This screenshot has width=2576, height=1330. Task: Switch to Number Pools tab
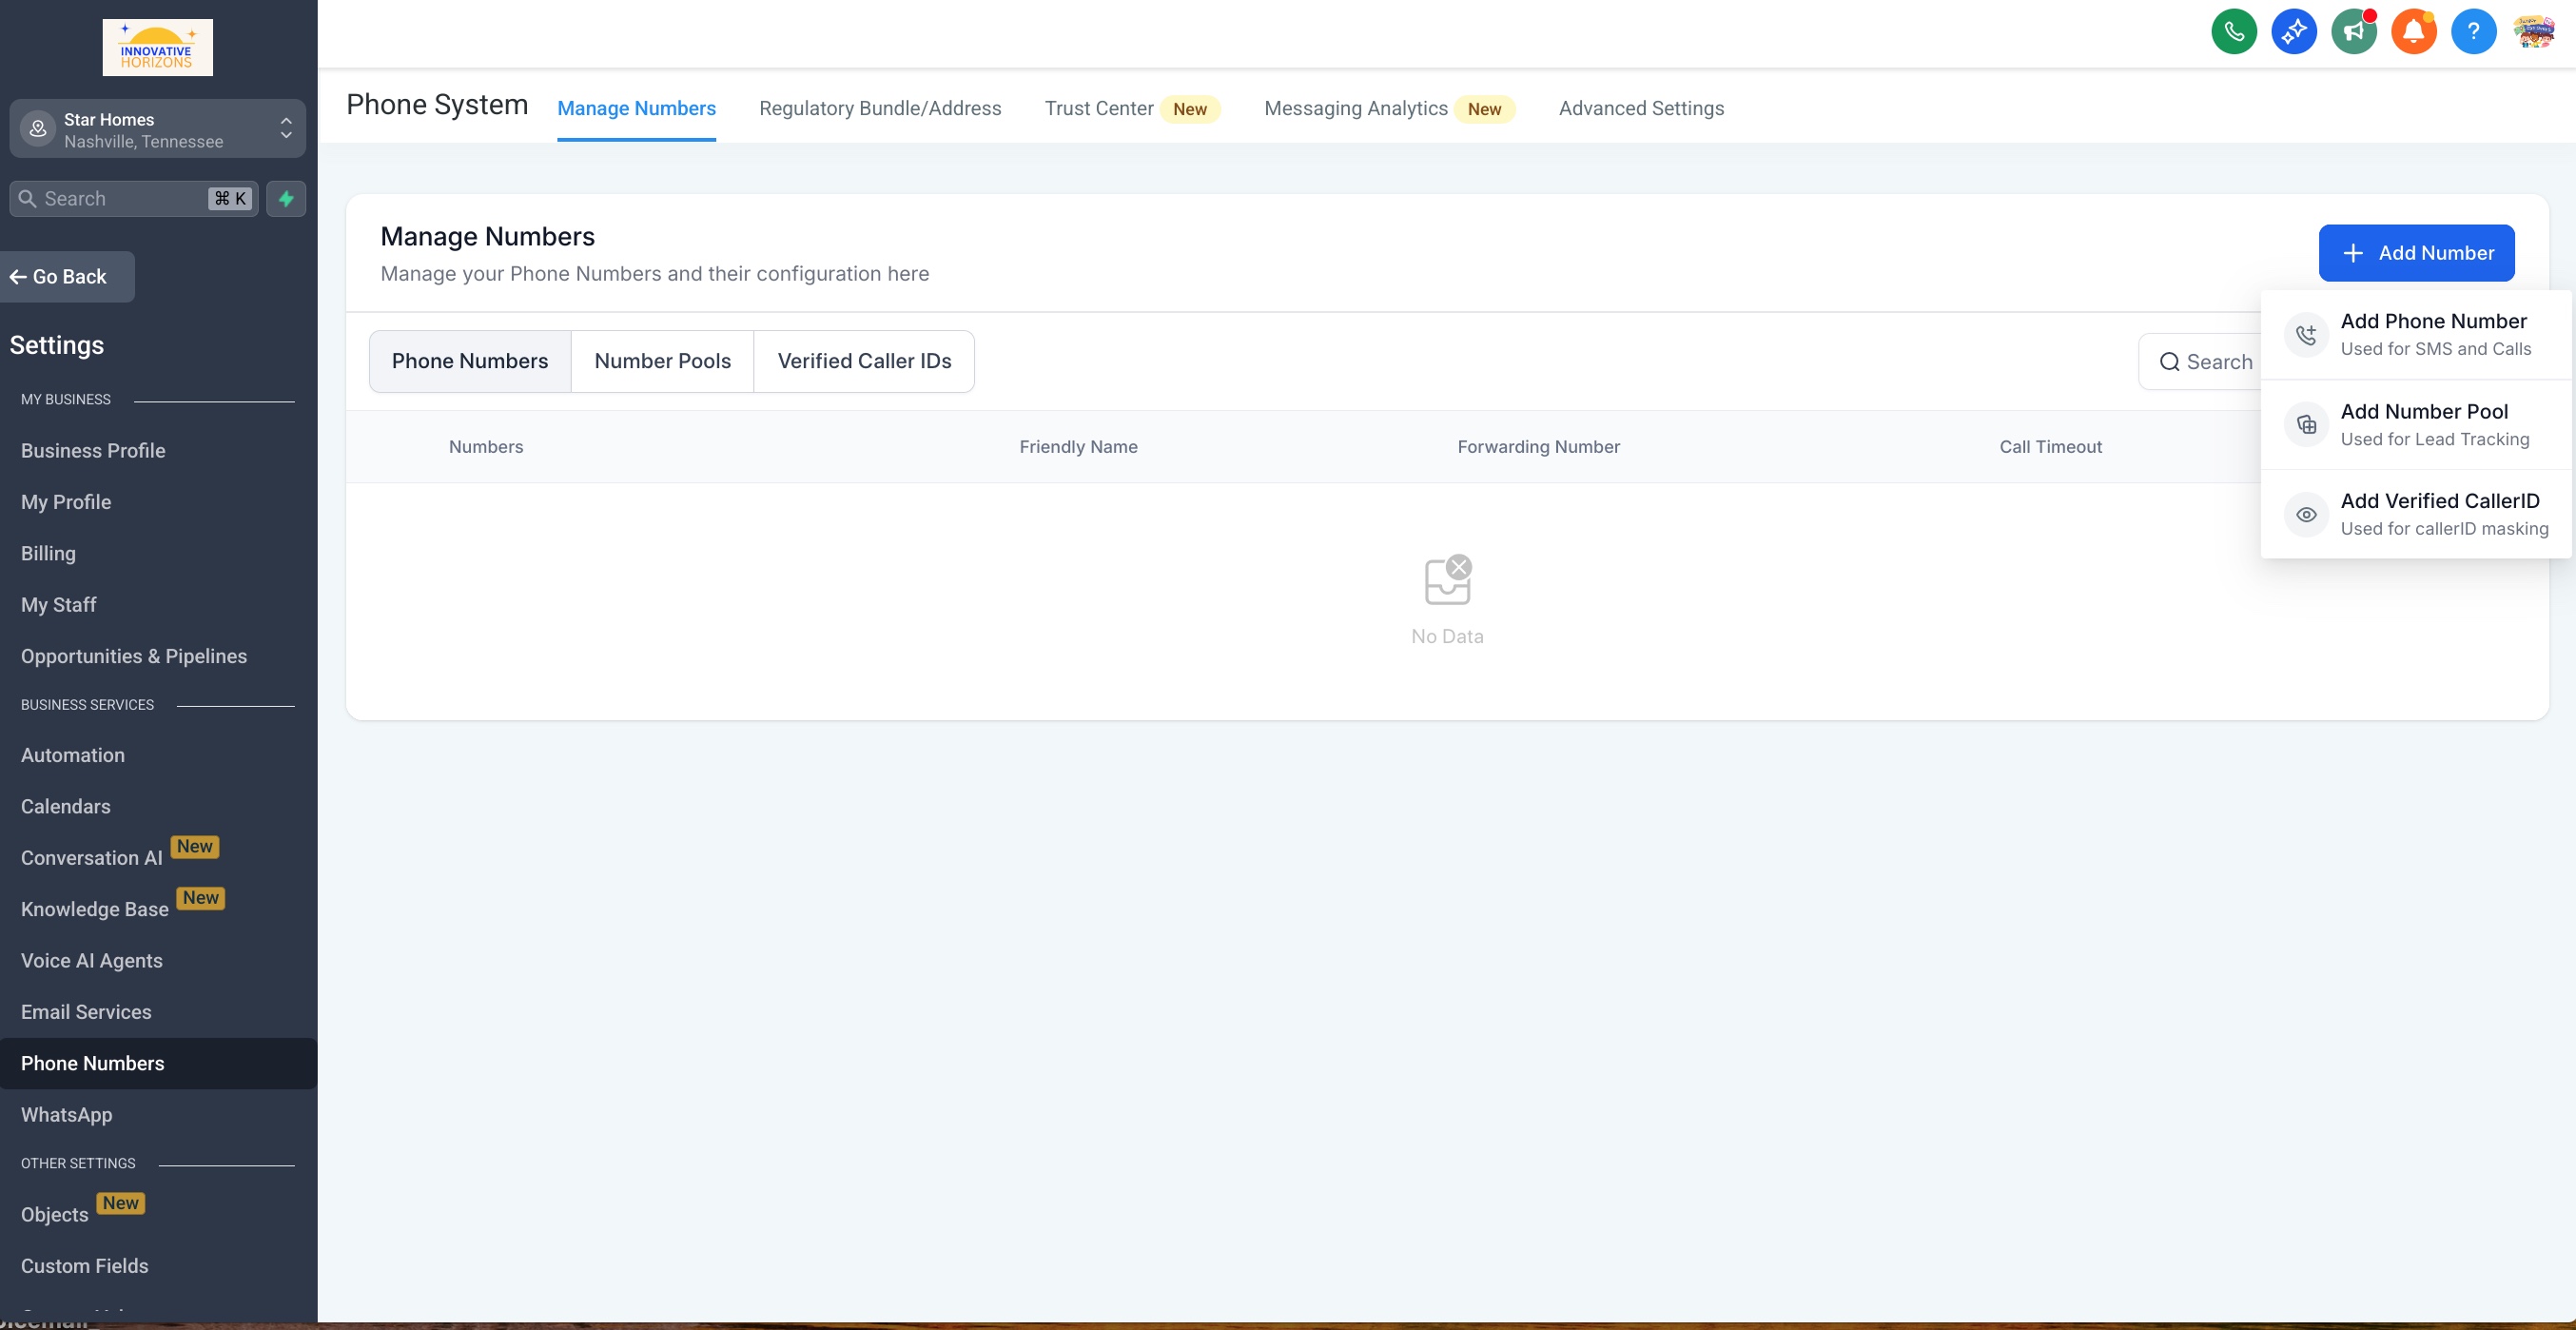pyautogui.click(x=662, y=361)
